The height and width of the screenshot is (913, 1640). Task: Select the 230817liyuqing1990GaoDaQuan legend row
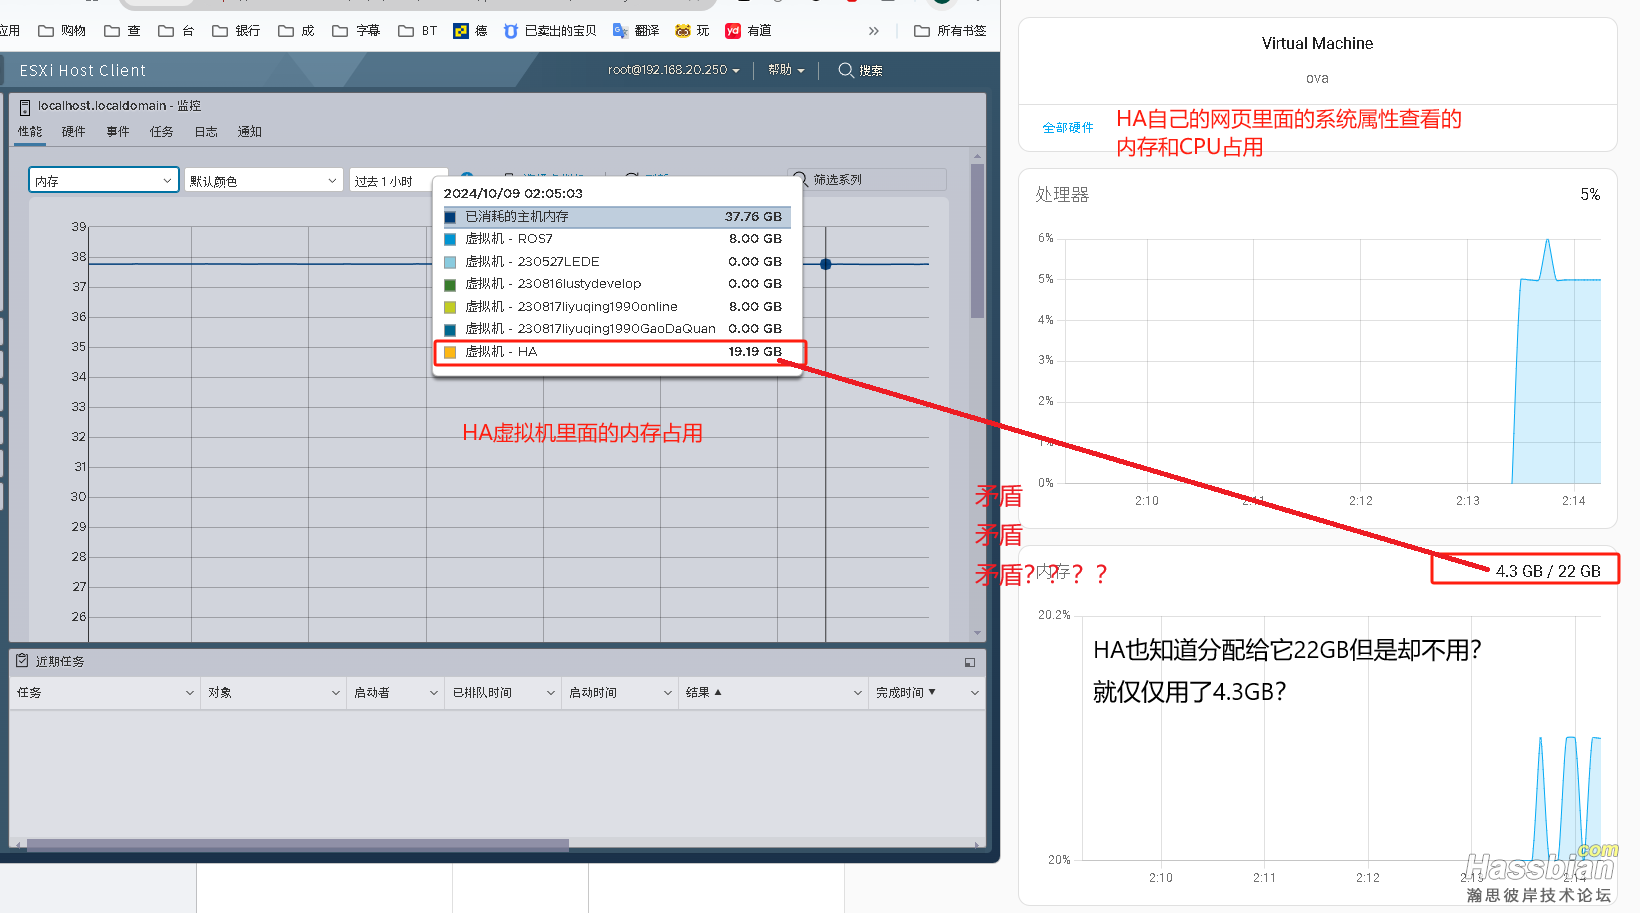point(617,329)
